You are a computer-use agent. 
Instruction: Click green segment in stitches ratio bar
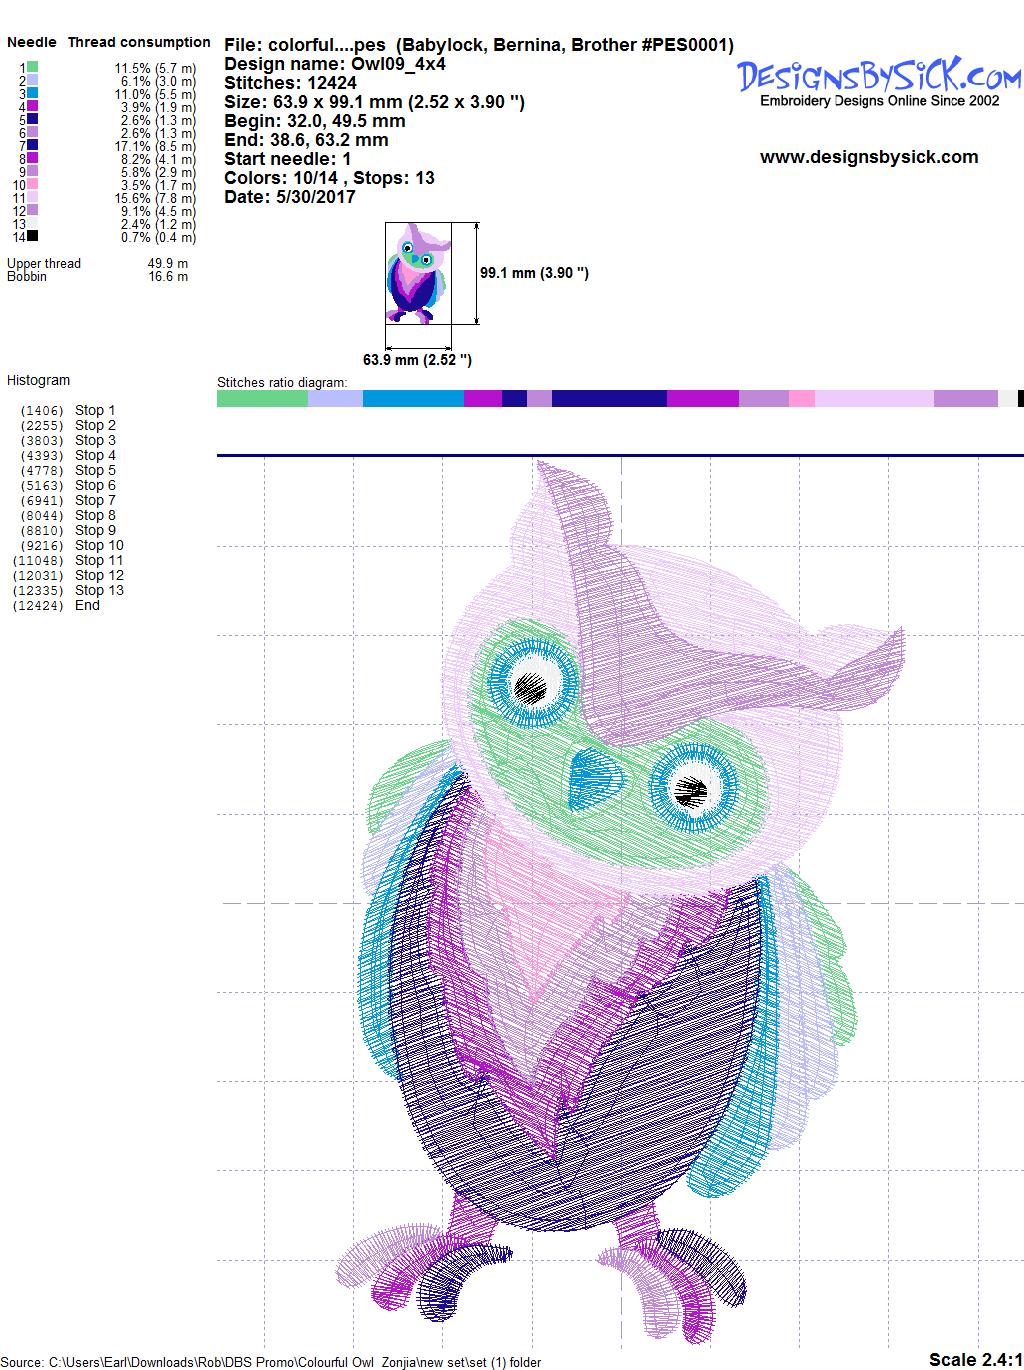262,399
